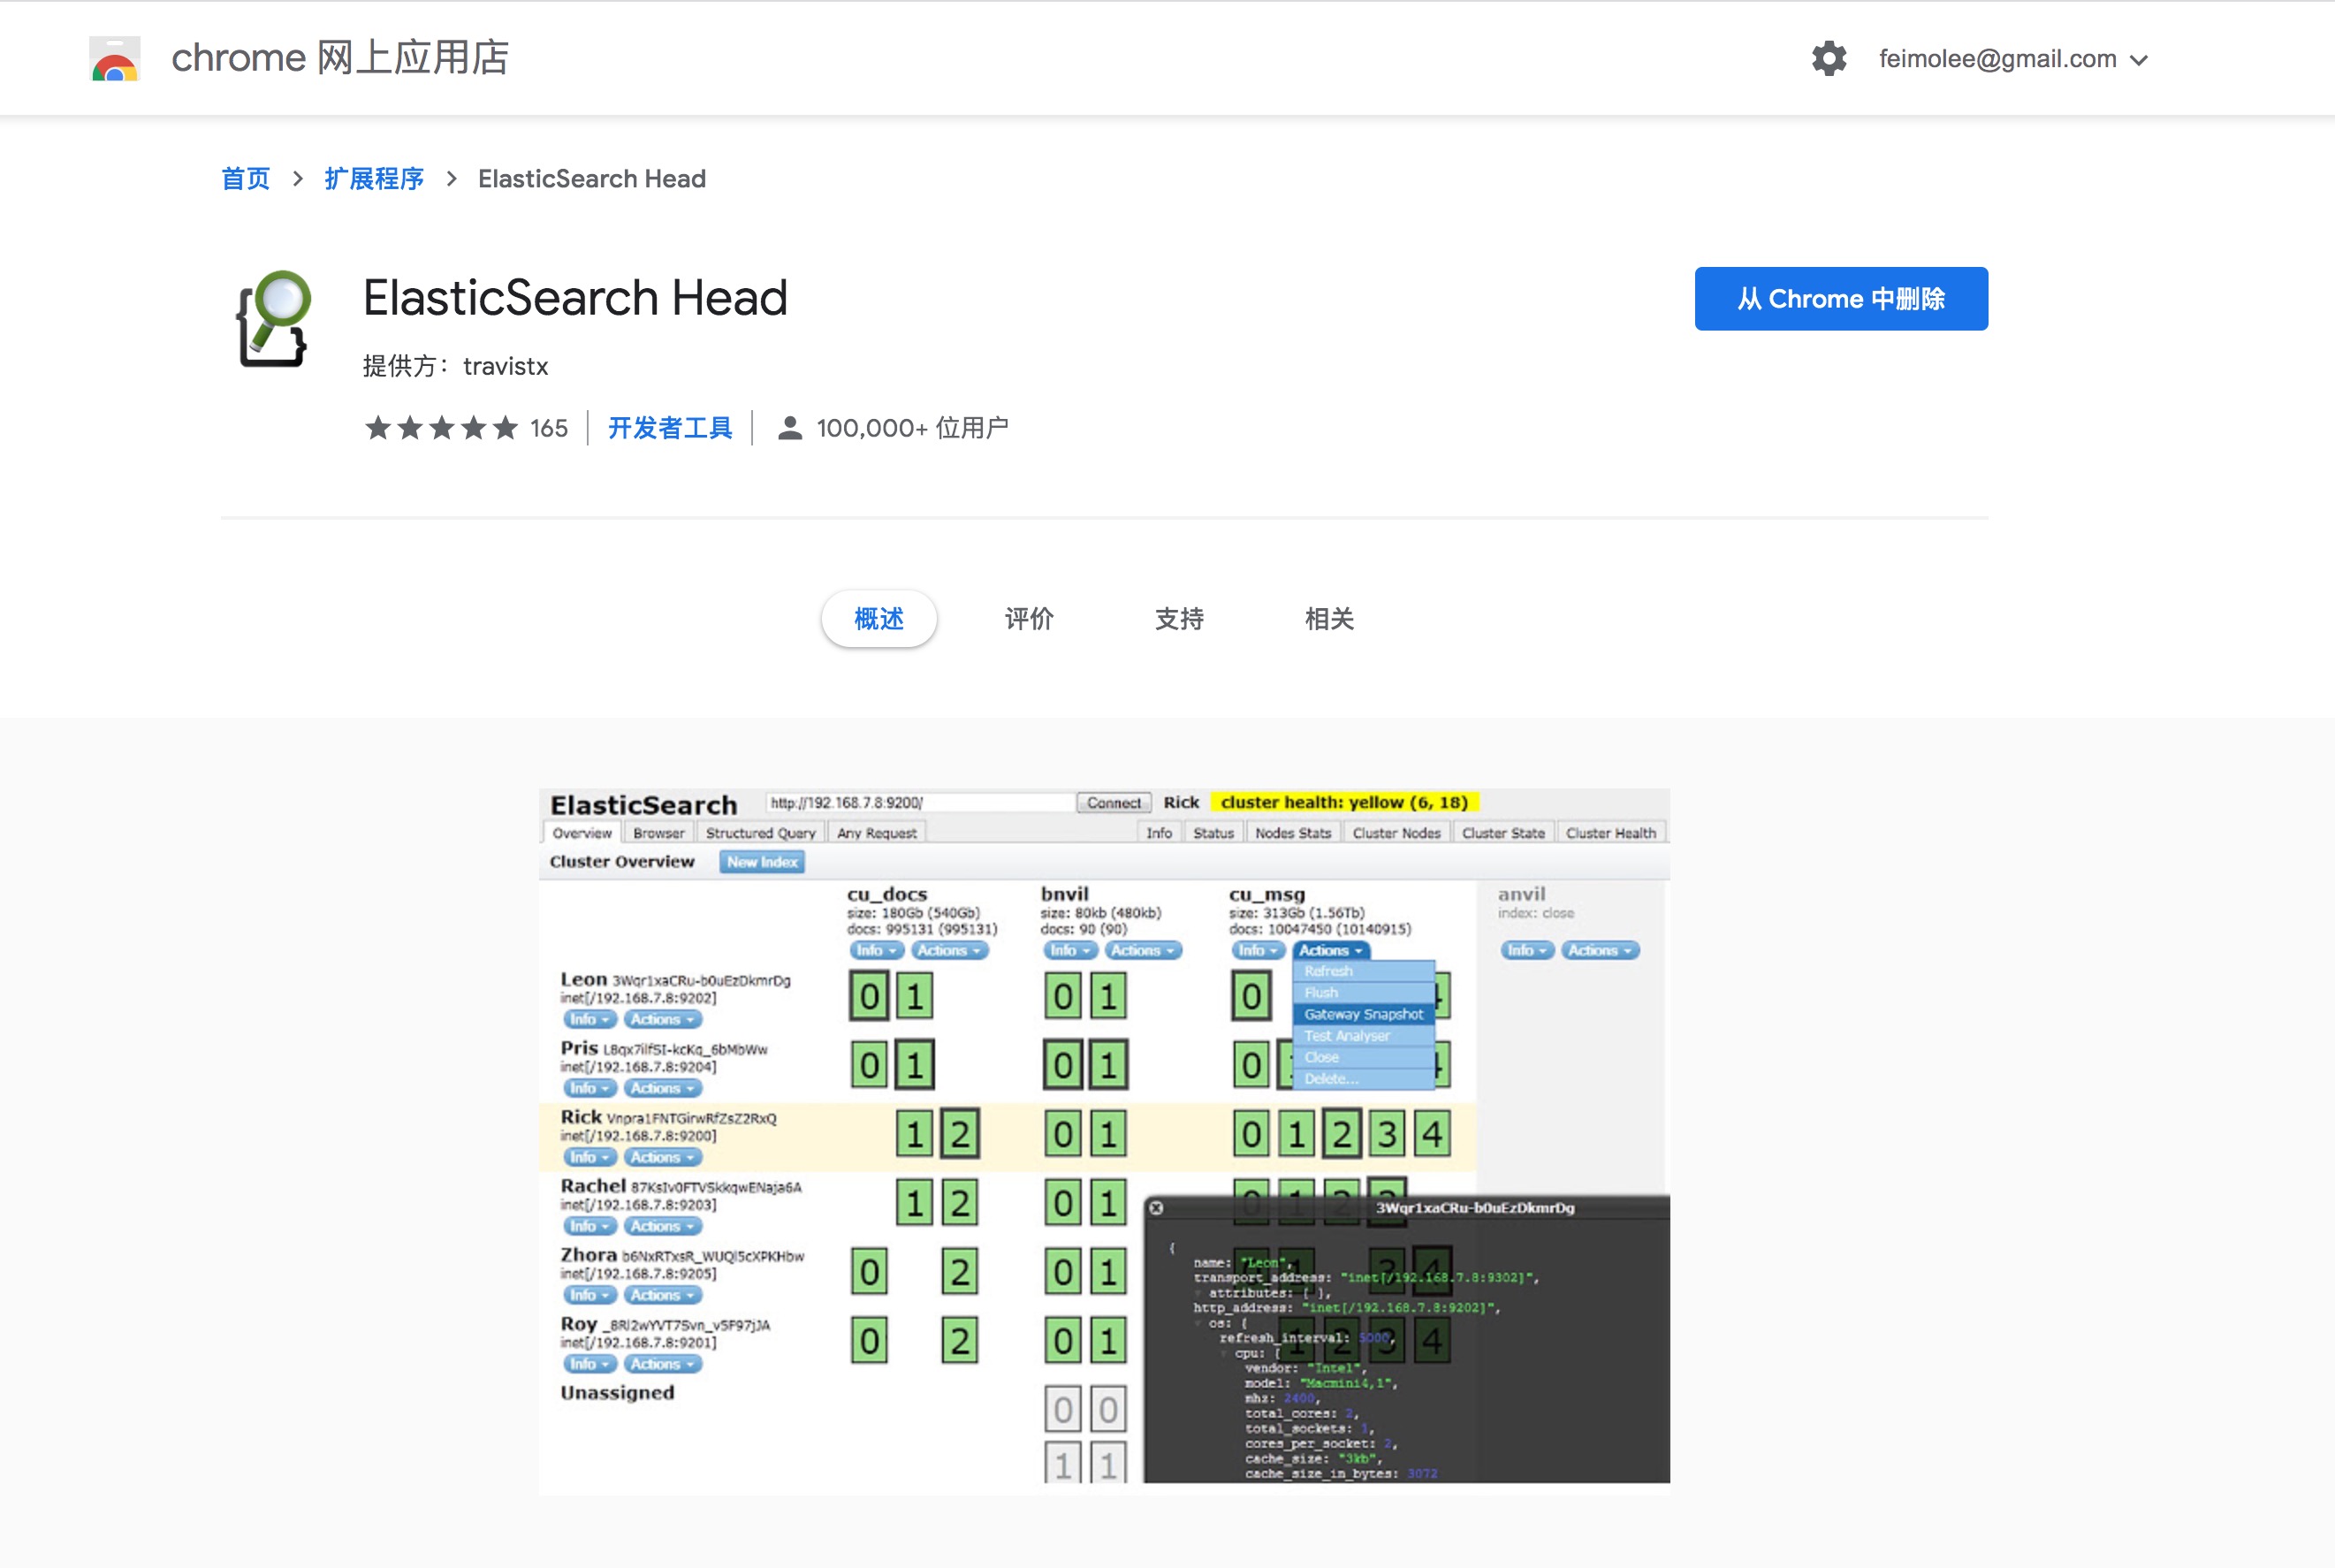The width and height of the screenshot is (2335, 1568).
Task: Go to the 相关 related tab
Action: pyautogui.click(x=1328, y=619)
